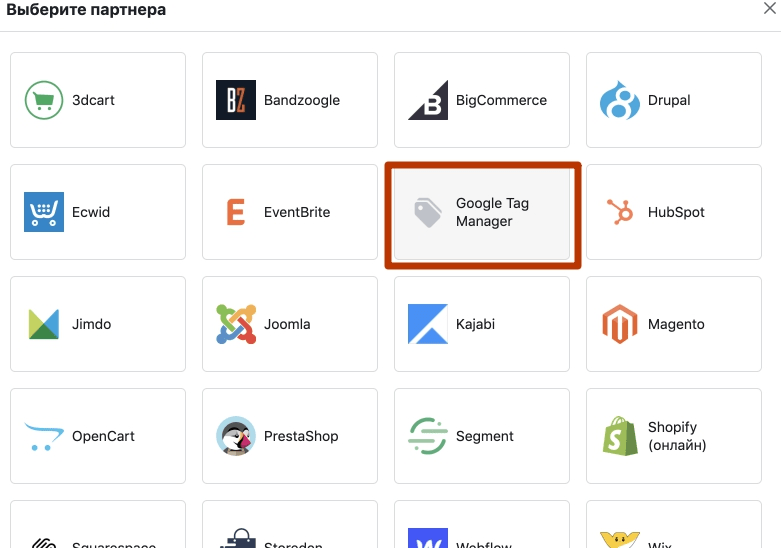Image resolution: width=781 pixels, height=548 pixels.
Task: Click the Magento orange hexagon logo
Action: click(x=620, y=324)
